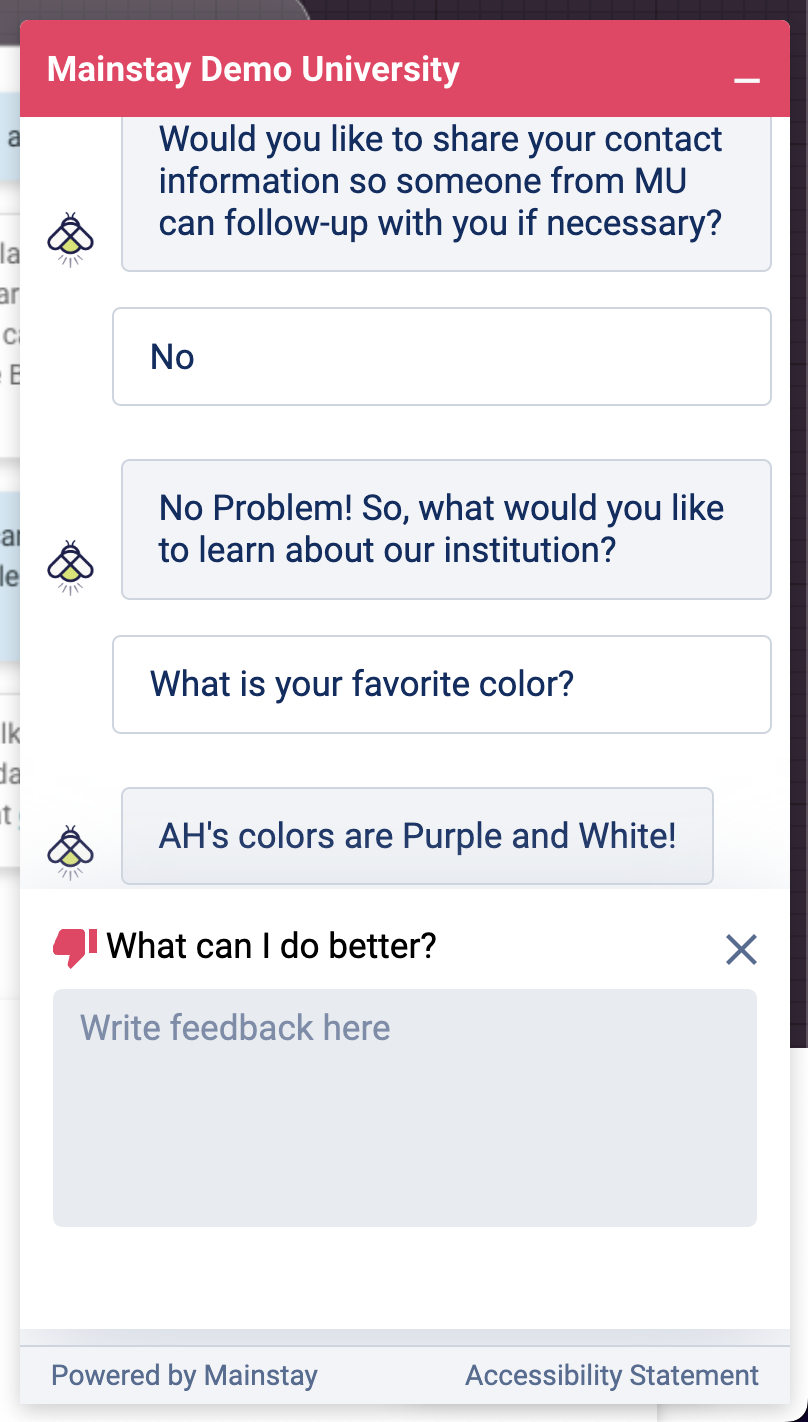Click the 'Mainstay Demo University' header title
Screen dimensions: 808x1422
point(253,70)
